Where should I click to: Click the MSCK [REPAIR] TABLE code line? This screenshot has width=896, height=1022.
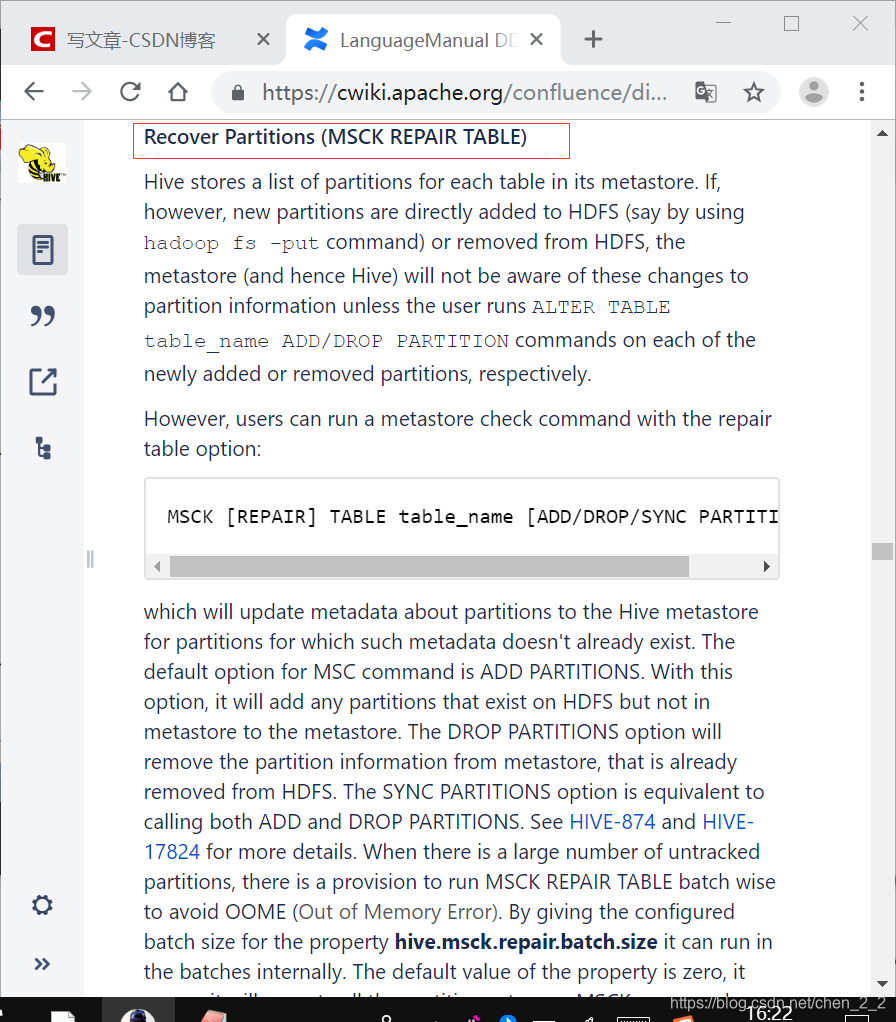point(472,517)
